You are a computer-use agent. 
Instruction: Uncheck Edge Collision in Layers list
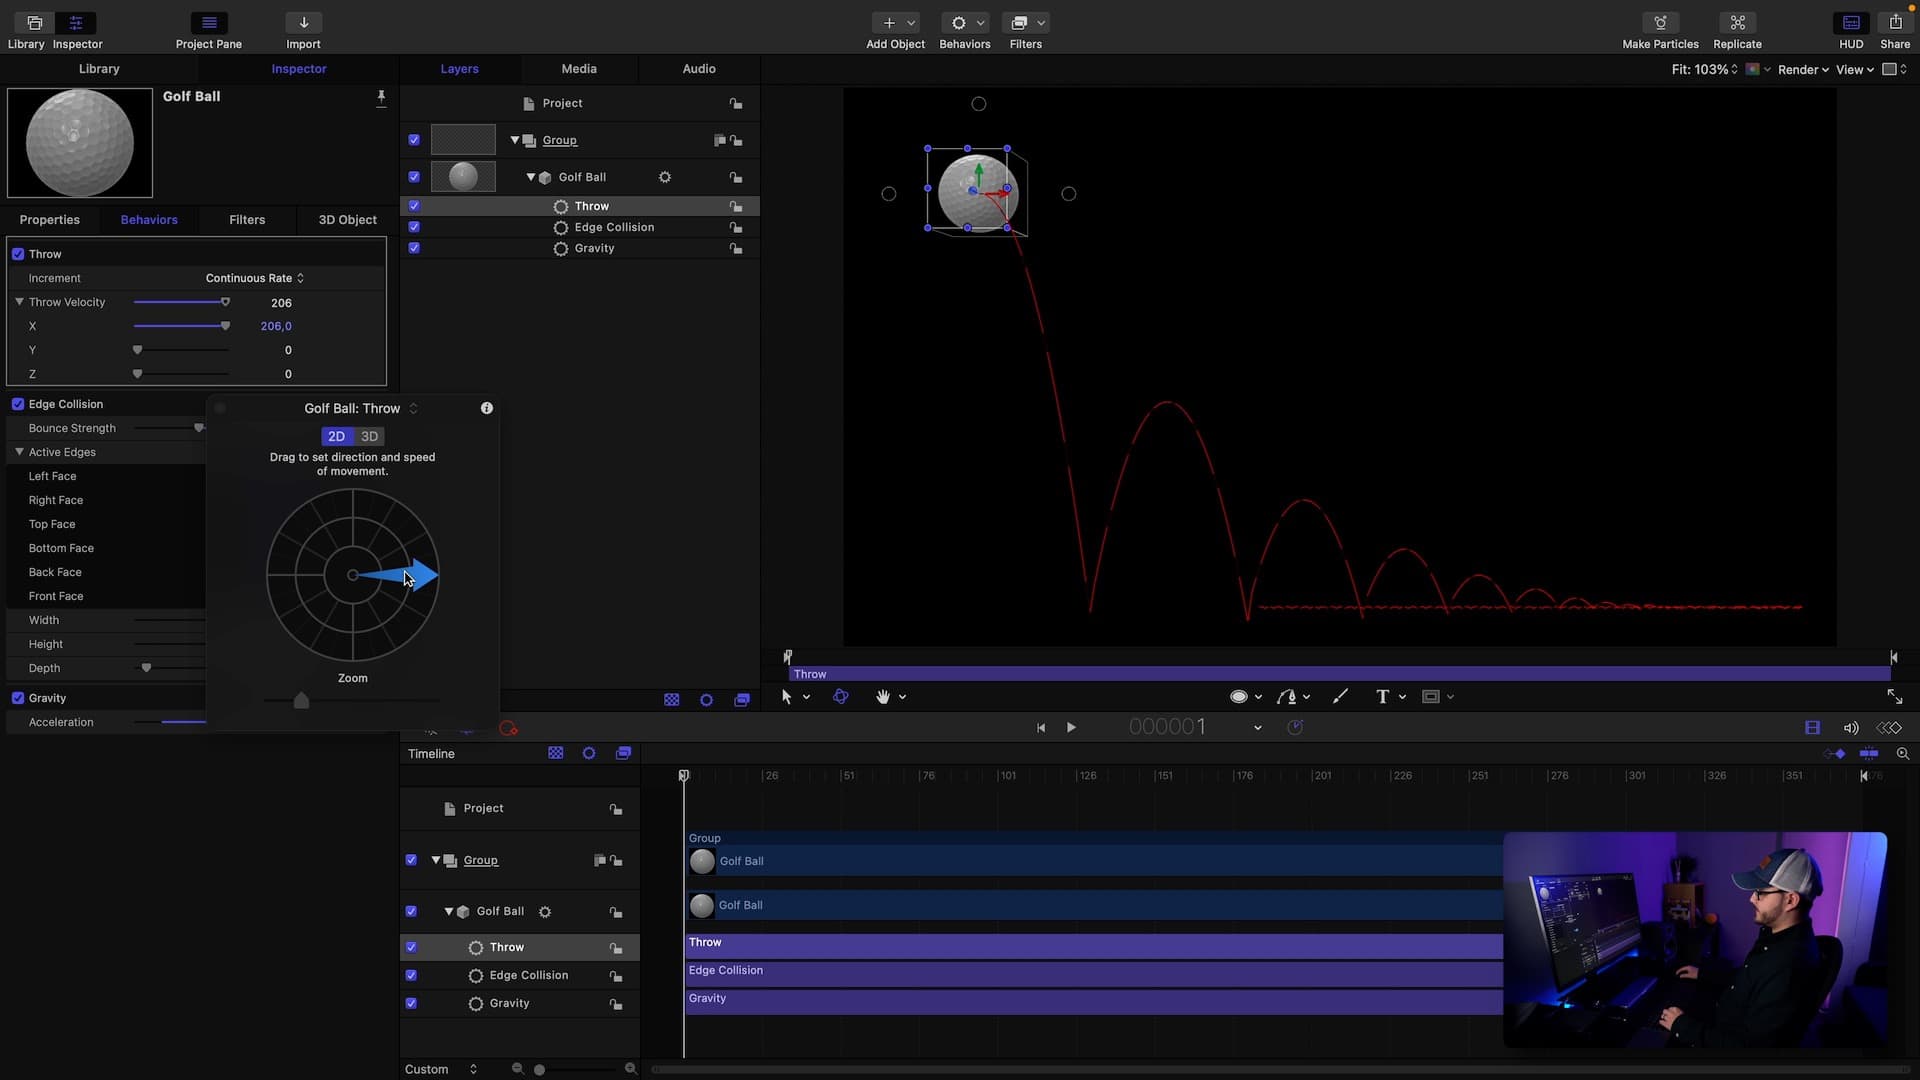(414, 227)
